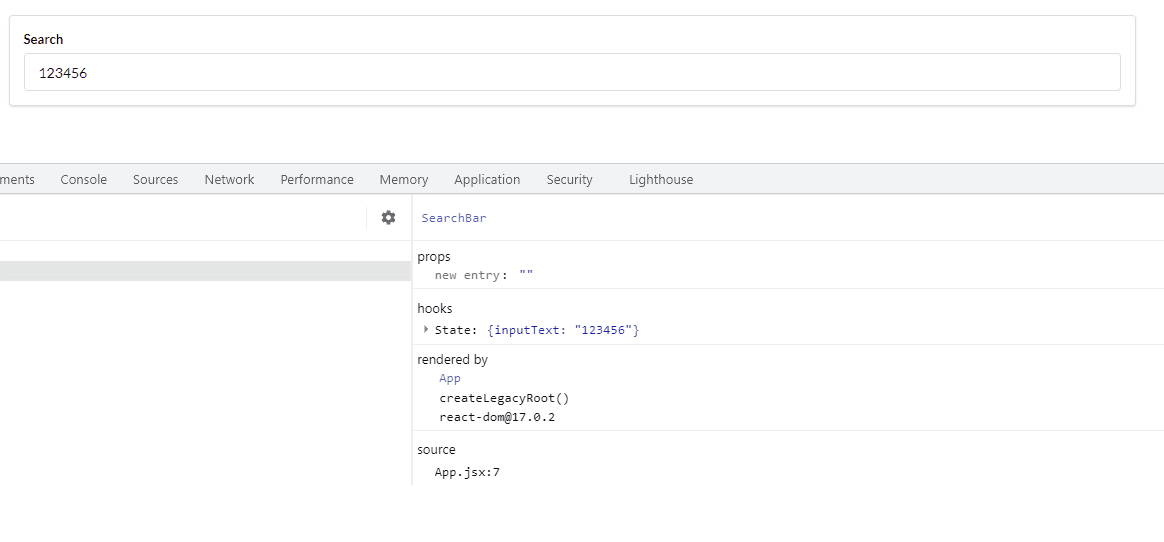Select the Lighthouse tab
Screen dimensions: 1164x542
pos(661,179)
